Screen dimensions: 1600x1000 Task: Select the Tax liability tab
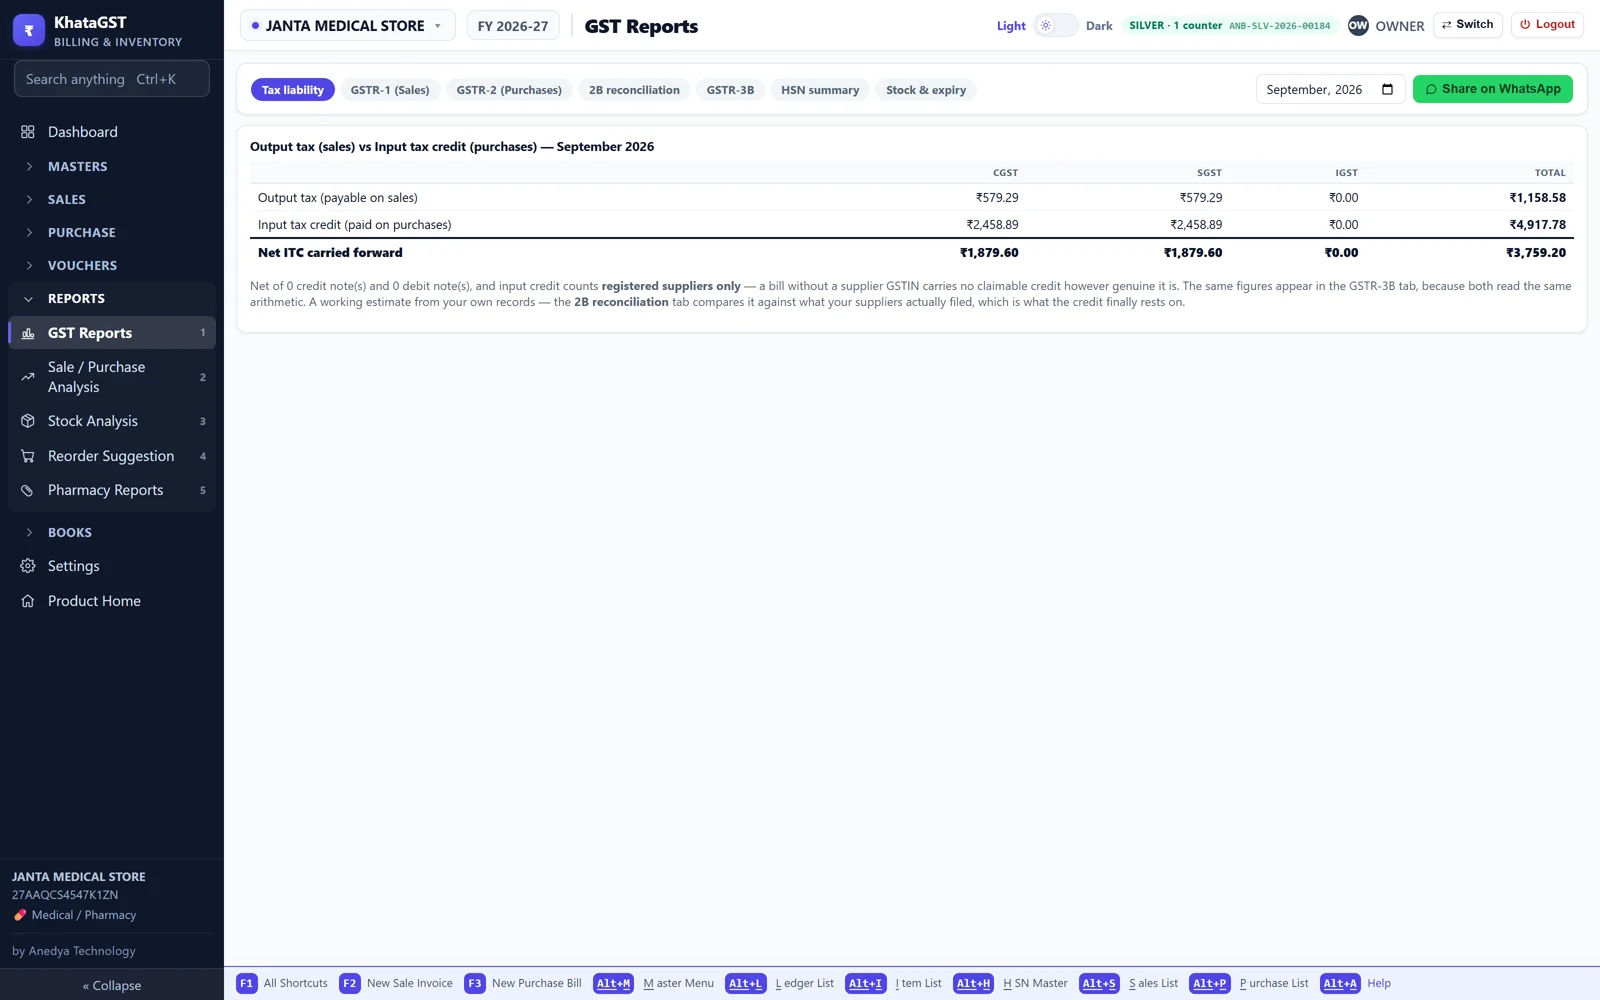point(293,90)
